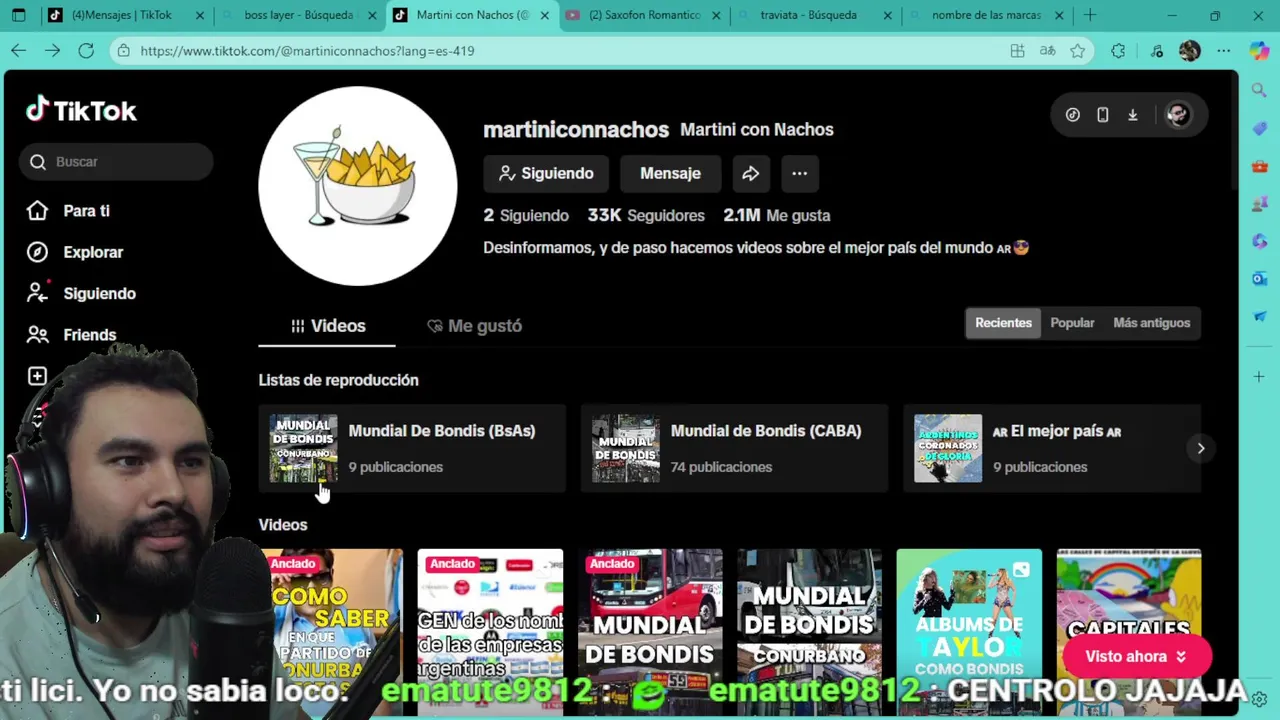Click the download app arrow icon
The width and height of the screenshot is (1280, 720).
click(1132, 115)
